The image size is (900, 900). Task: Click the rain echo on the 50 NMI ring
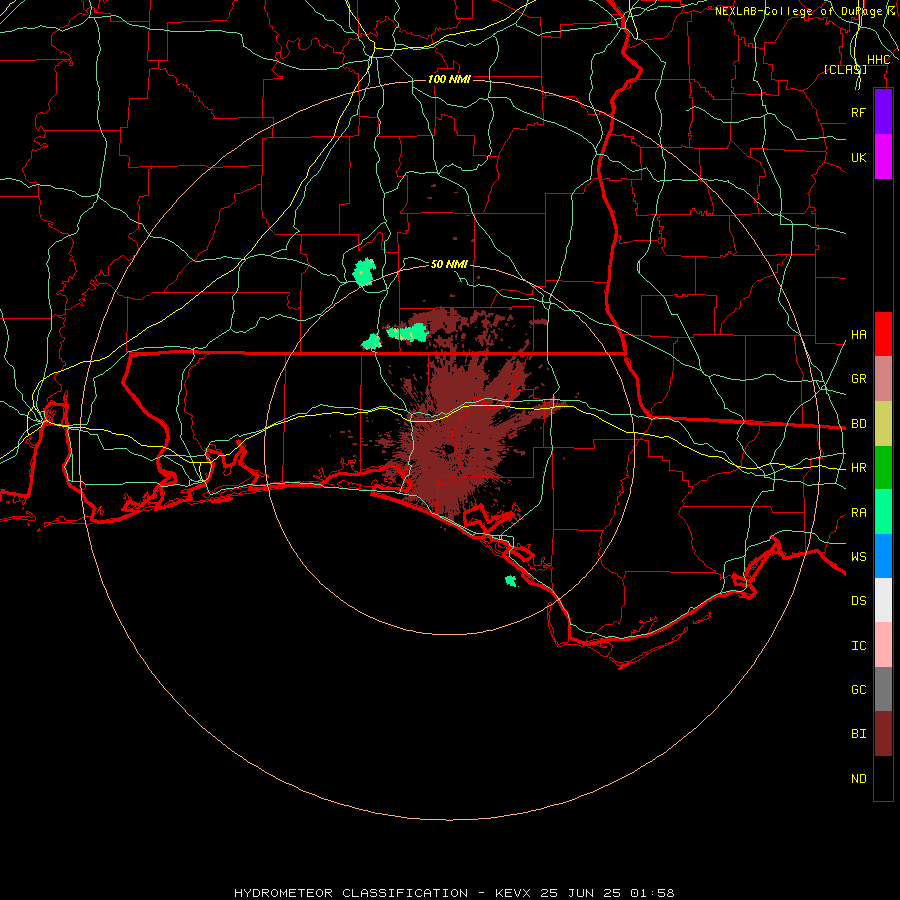coord(364,272)
